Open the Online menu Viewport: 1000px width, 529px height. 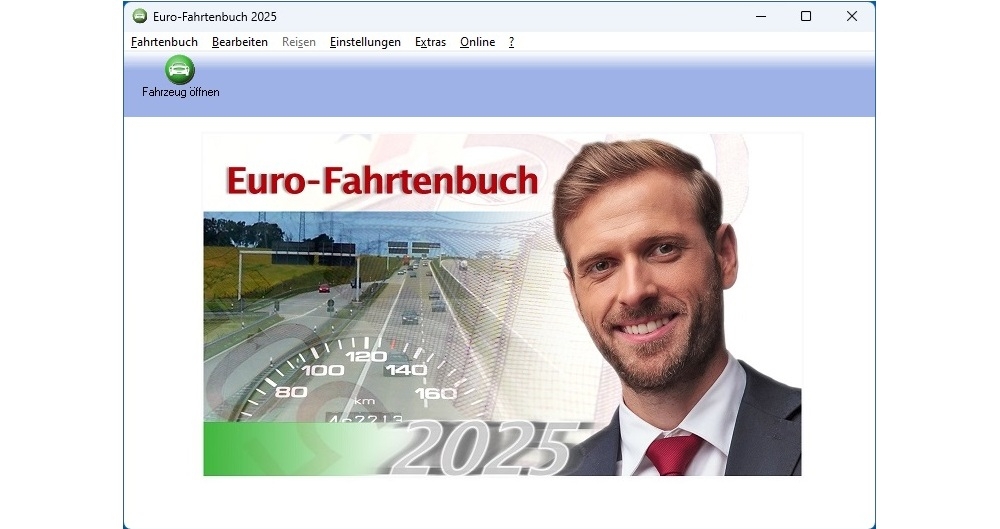(x=477, y=42)
